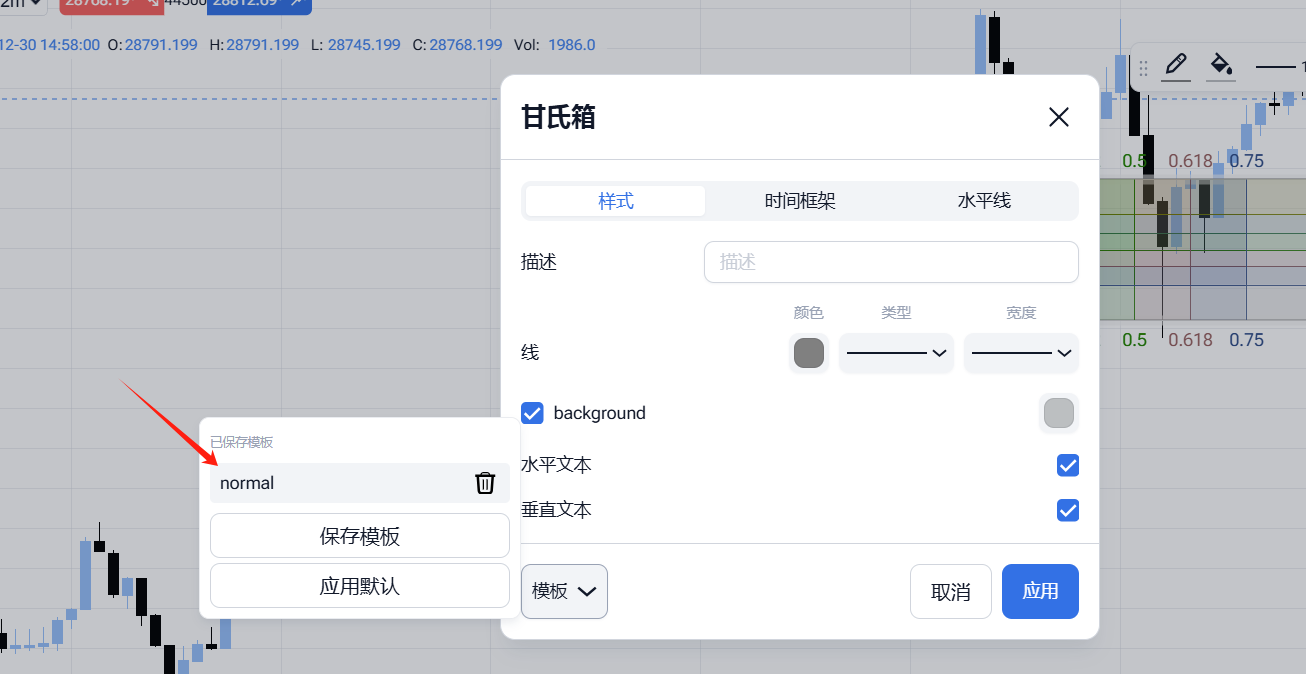Toggle the 水平文本 checkbox
This screenshot has width=1306, height=674.
pos(1068,465)
